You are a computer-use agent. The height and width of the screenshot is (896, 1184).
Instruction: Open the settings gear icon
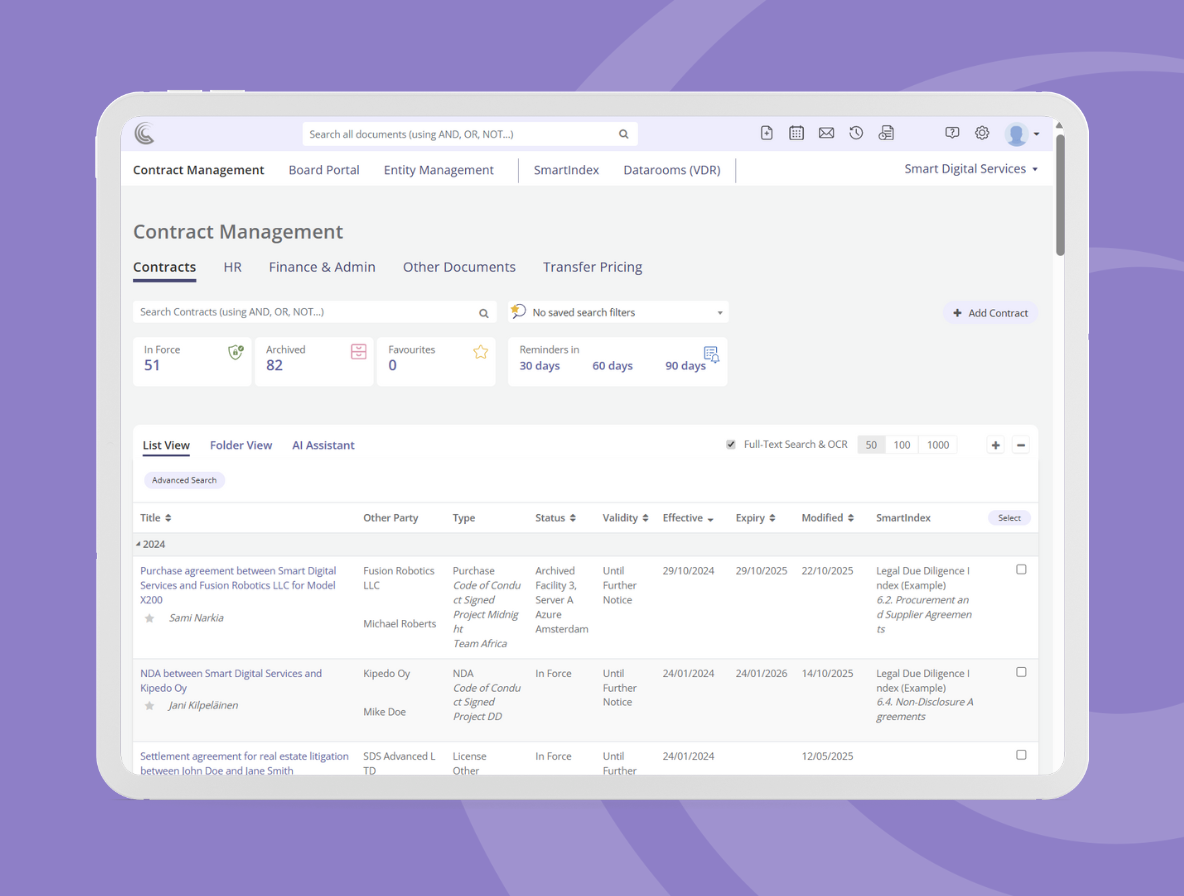pos(981,132)
